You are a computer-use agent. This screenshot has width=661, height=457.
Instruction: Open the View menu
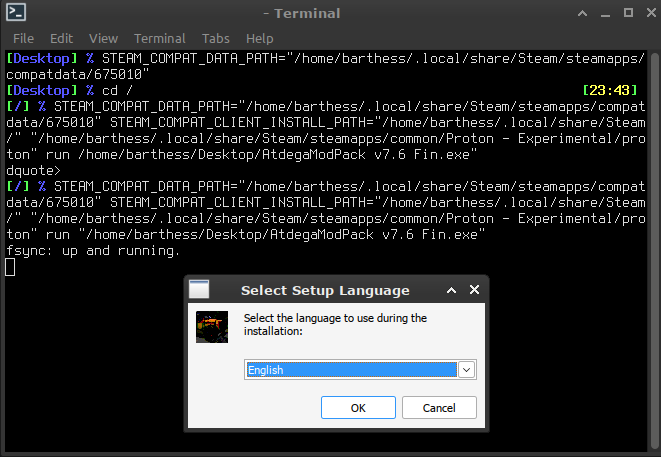coord(103,38)
